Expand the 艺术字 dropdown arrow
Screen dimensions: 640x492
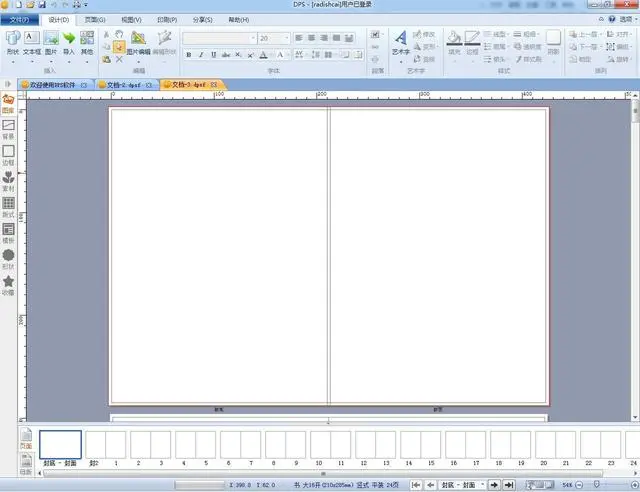tap(401, 62)
